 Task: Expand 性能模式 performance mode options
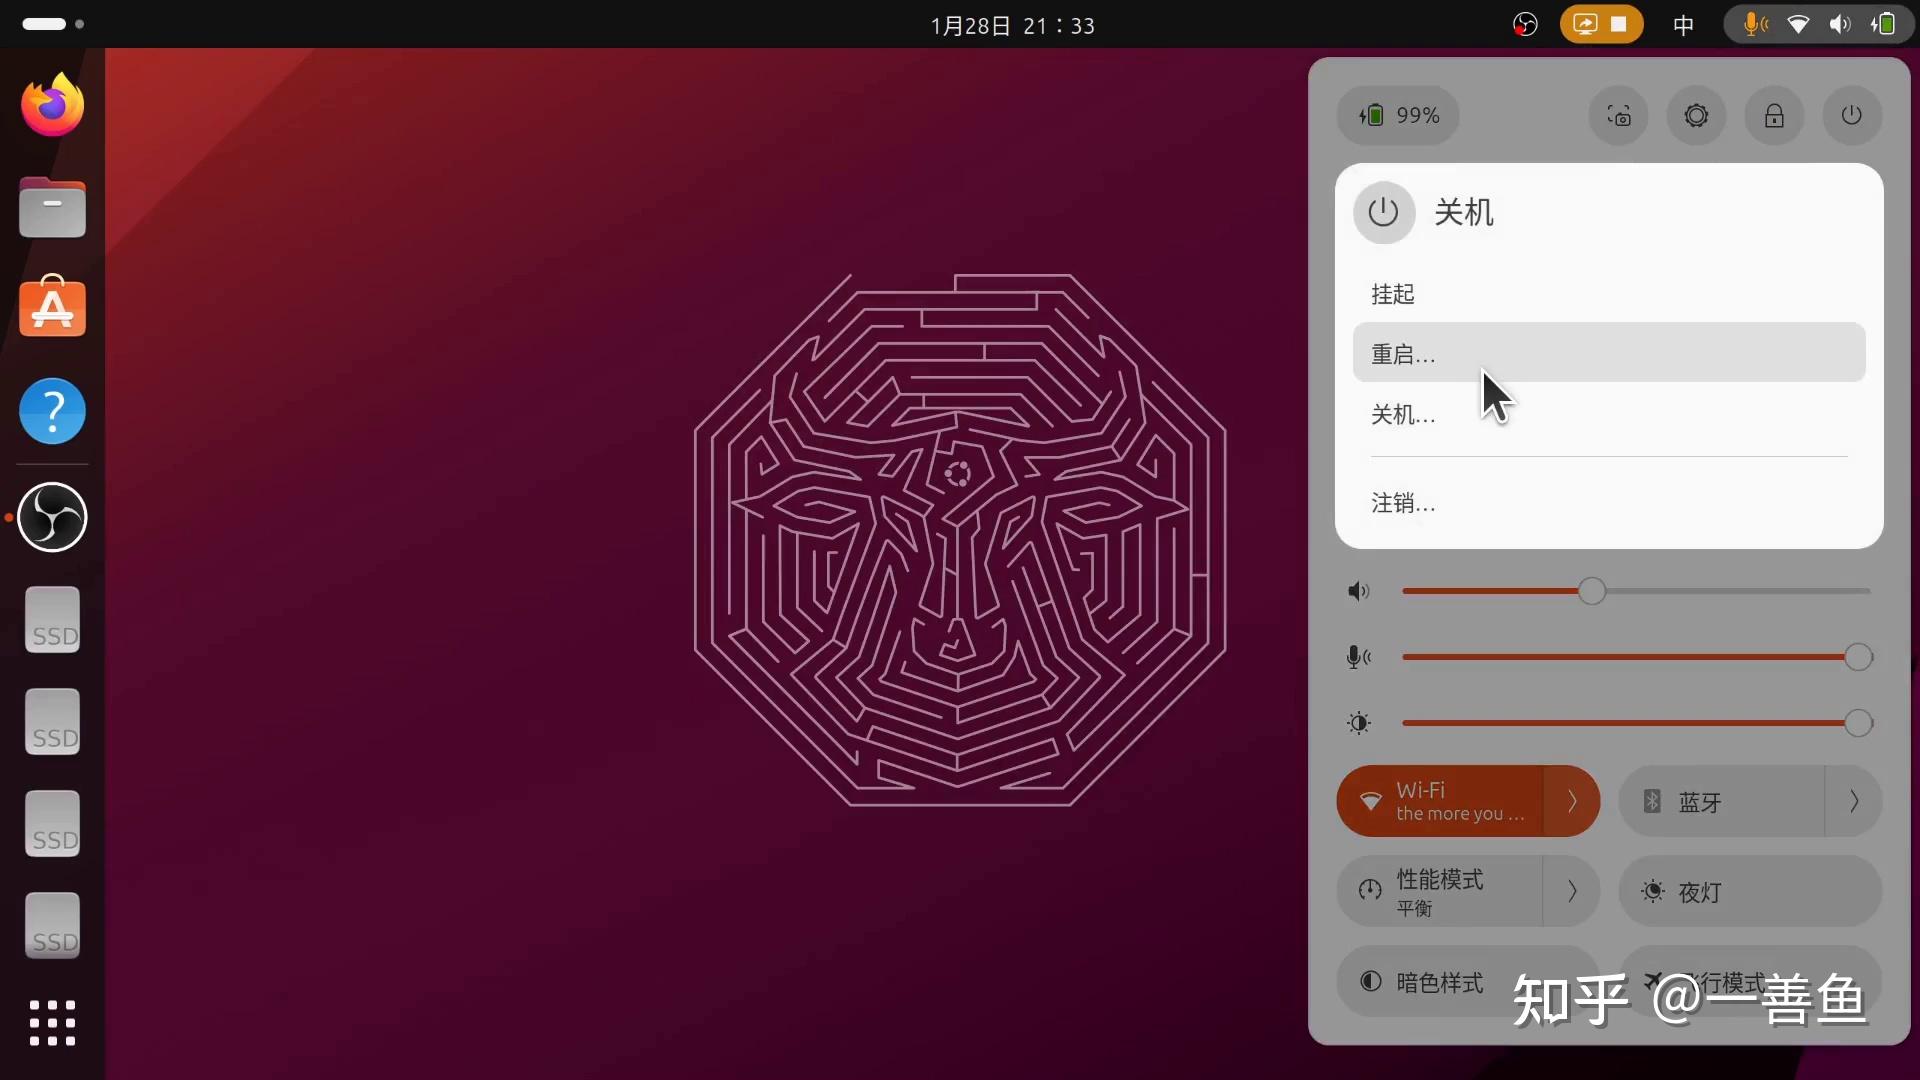pyautogui.click(x=1571, y=891)
